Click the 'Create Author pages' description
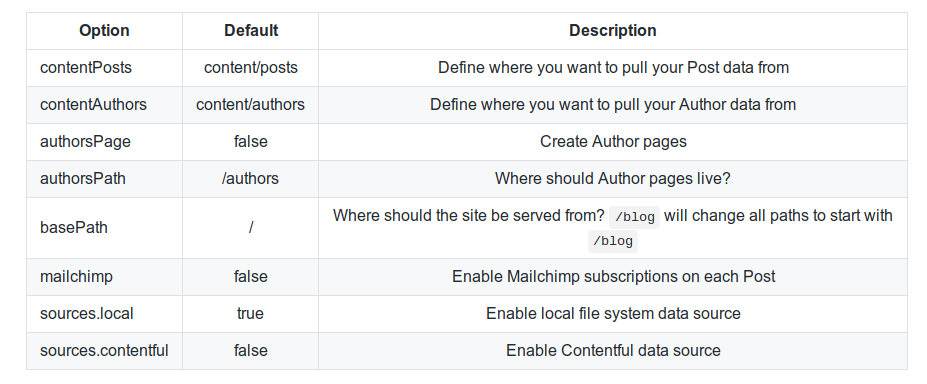The width and height of the screenshot is (927, 384). point(613,142)
